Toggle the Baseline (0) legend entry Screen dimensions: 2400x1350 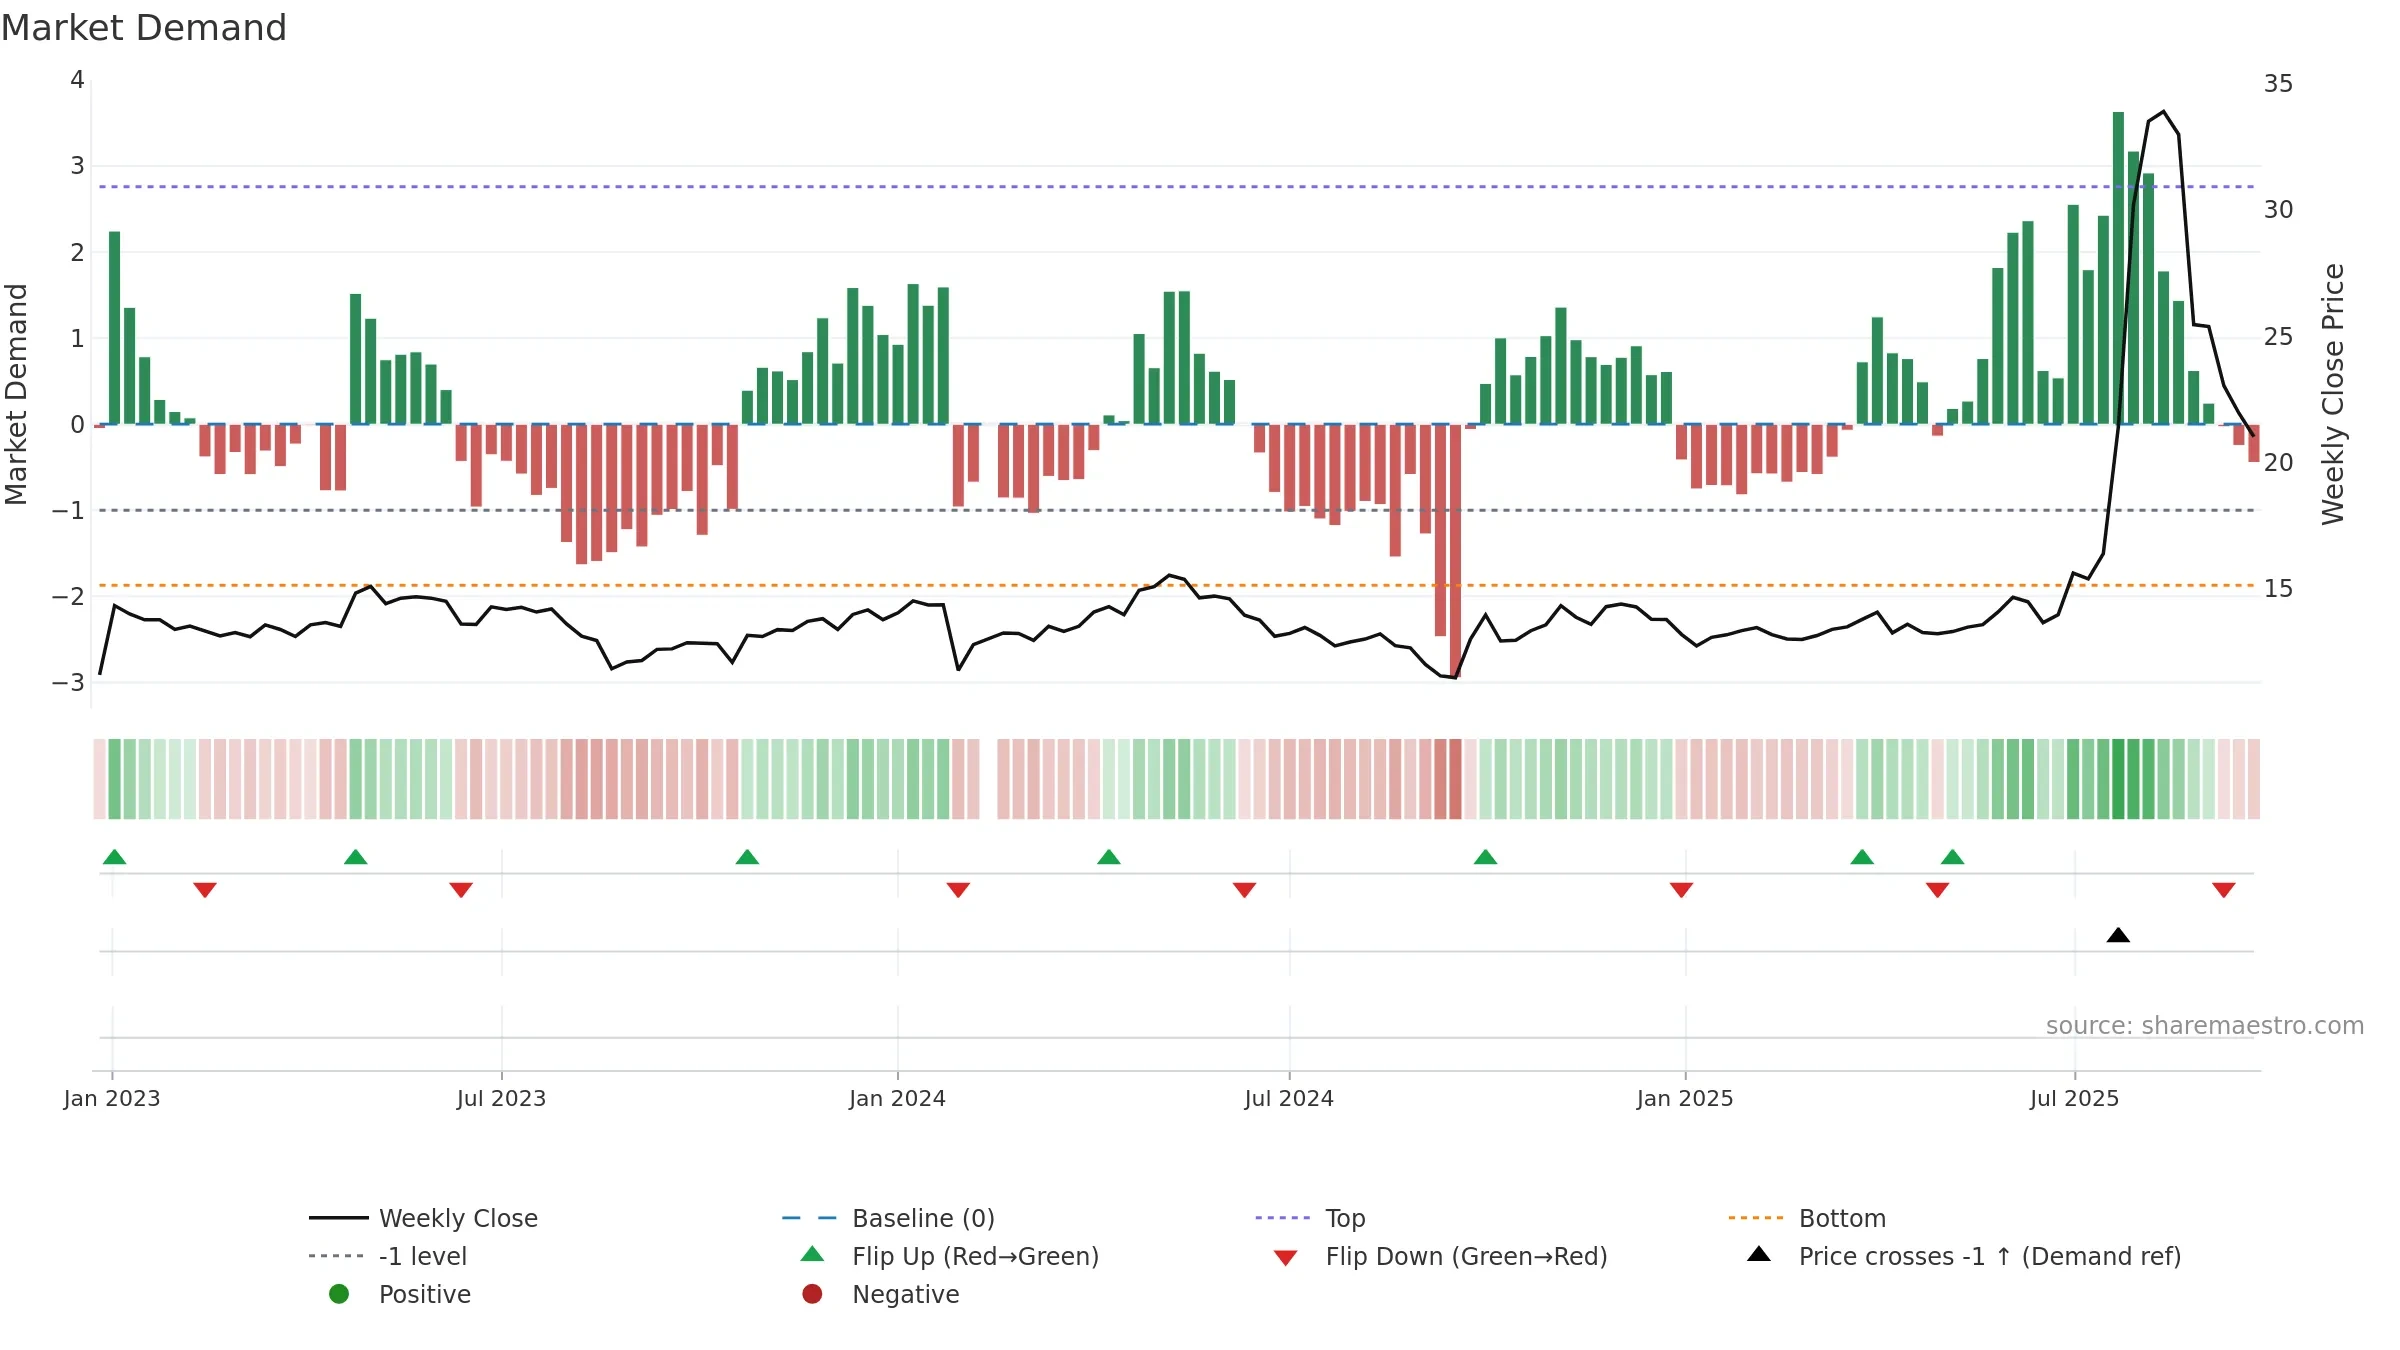tap(888, 1218)
